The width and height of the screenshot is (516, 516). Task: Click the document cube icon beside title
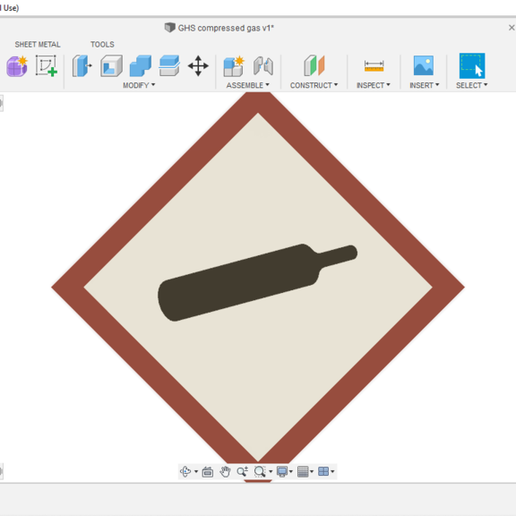tap(170, 27)
